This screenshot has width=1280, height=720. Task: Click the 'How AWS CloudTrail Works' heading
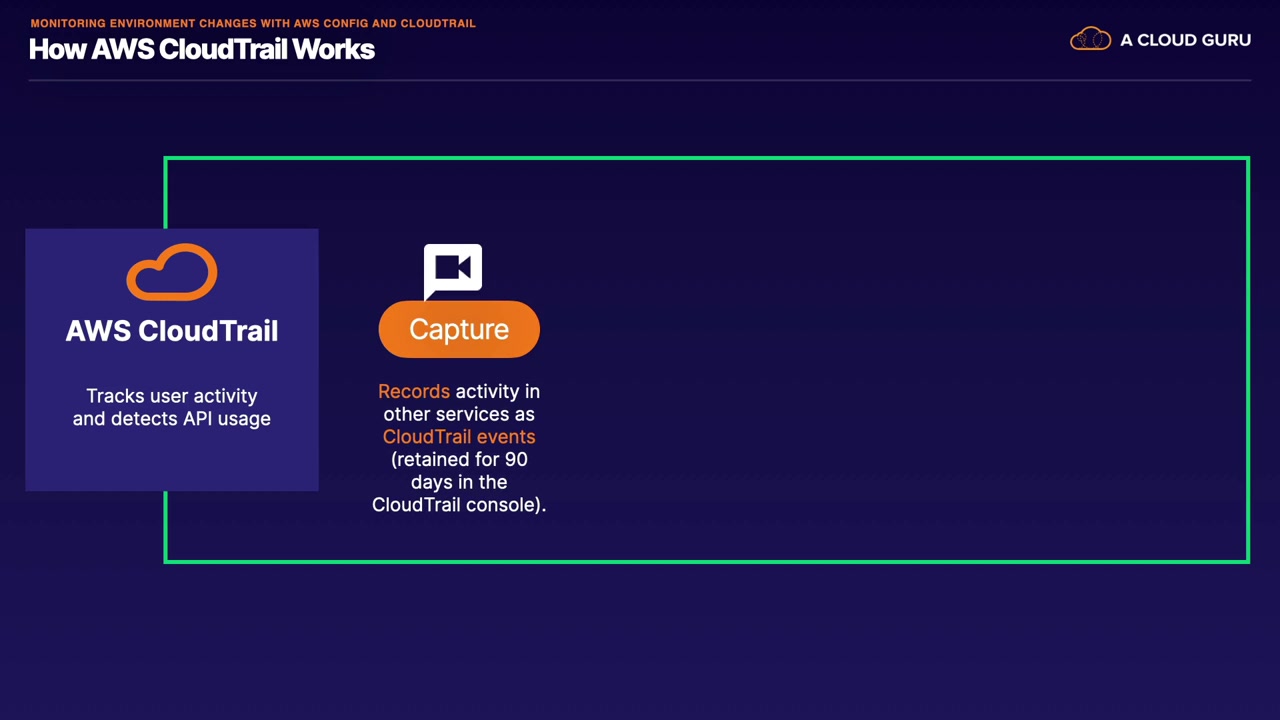202,49
